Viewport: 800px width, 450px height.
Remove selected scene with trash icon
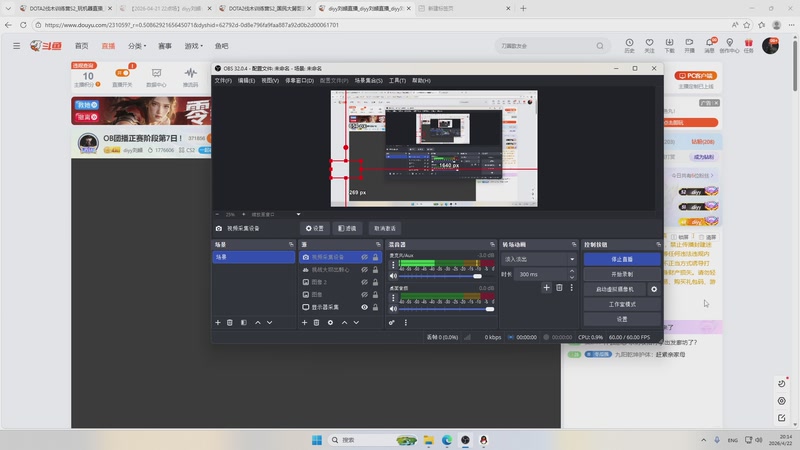coord(230,322)
